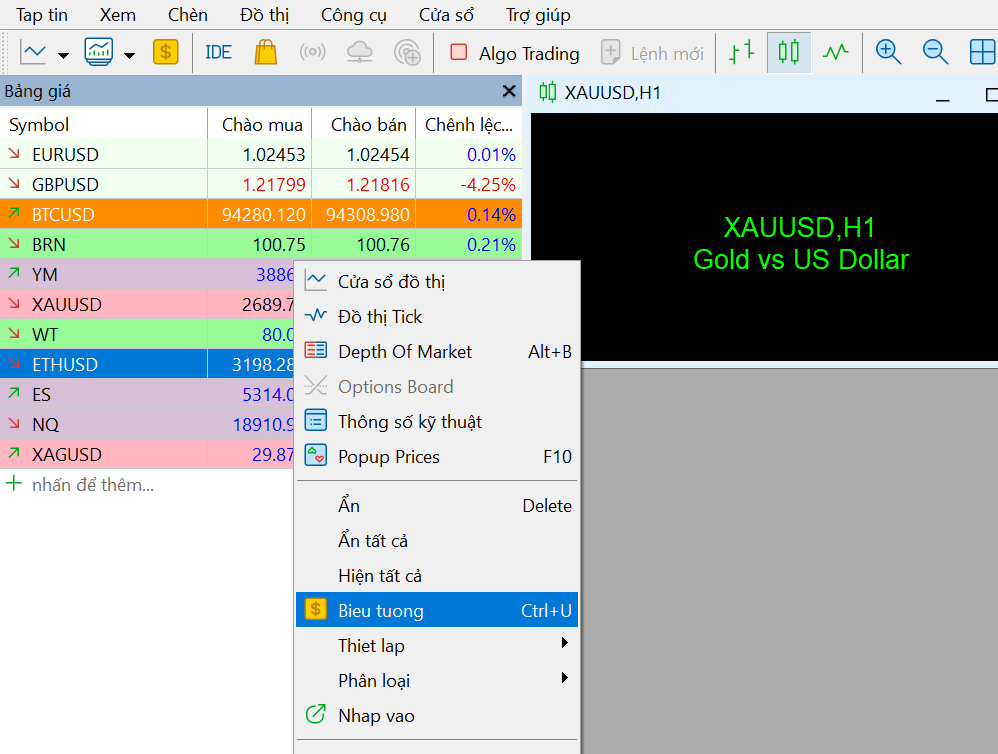
Task: Click the yellow dollar symbols toolbar icon
Action: pyautogui.click(x=165, y=52)
